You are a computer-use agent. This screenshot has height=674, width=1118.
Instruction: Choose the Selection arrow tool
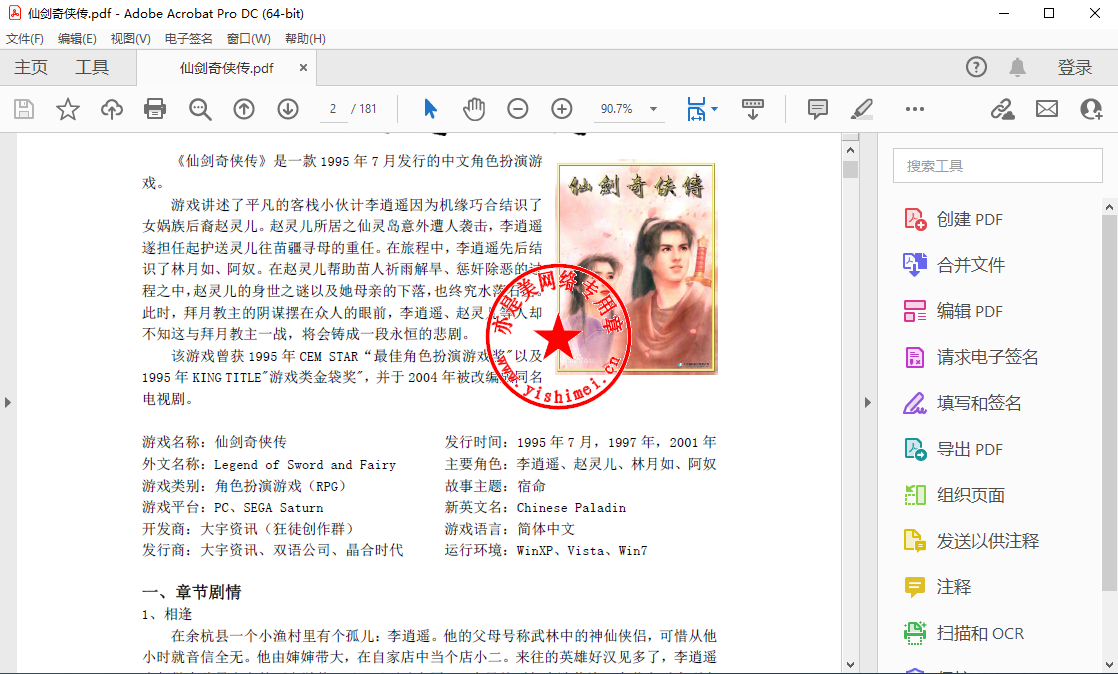pyautogui.click(x=430, y=109)
